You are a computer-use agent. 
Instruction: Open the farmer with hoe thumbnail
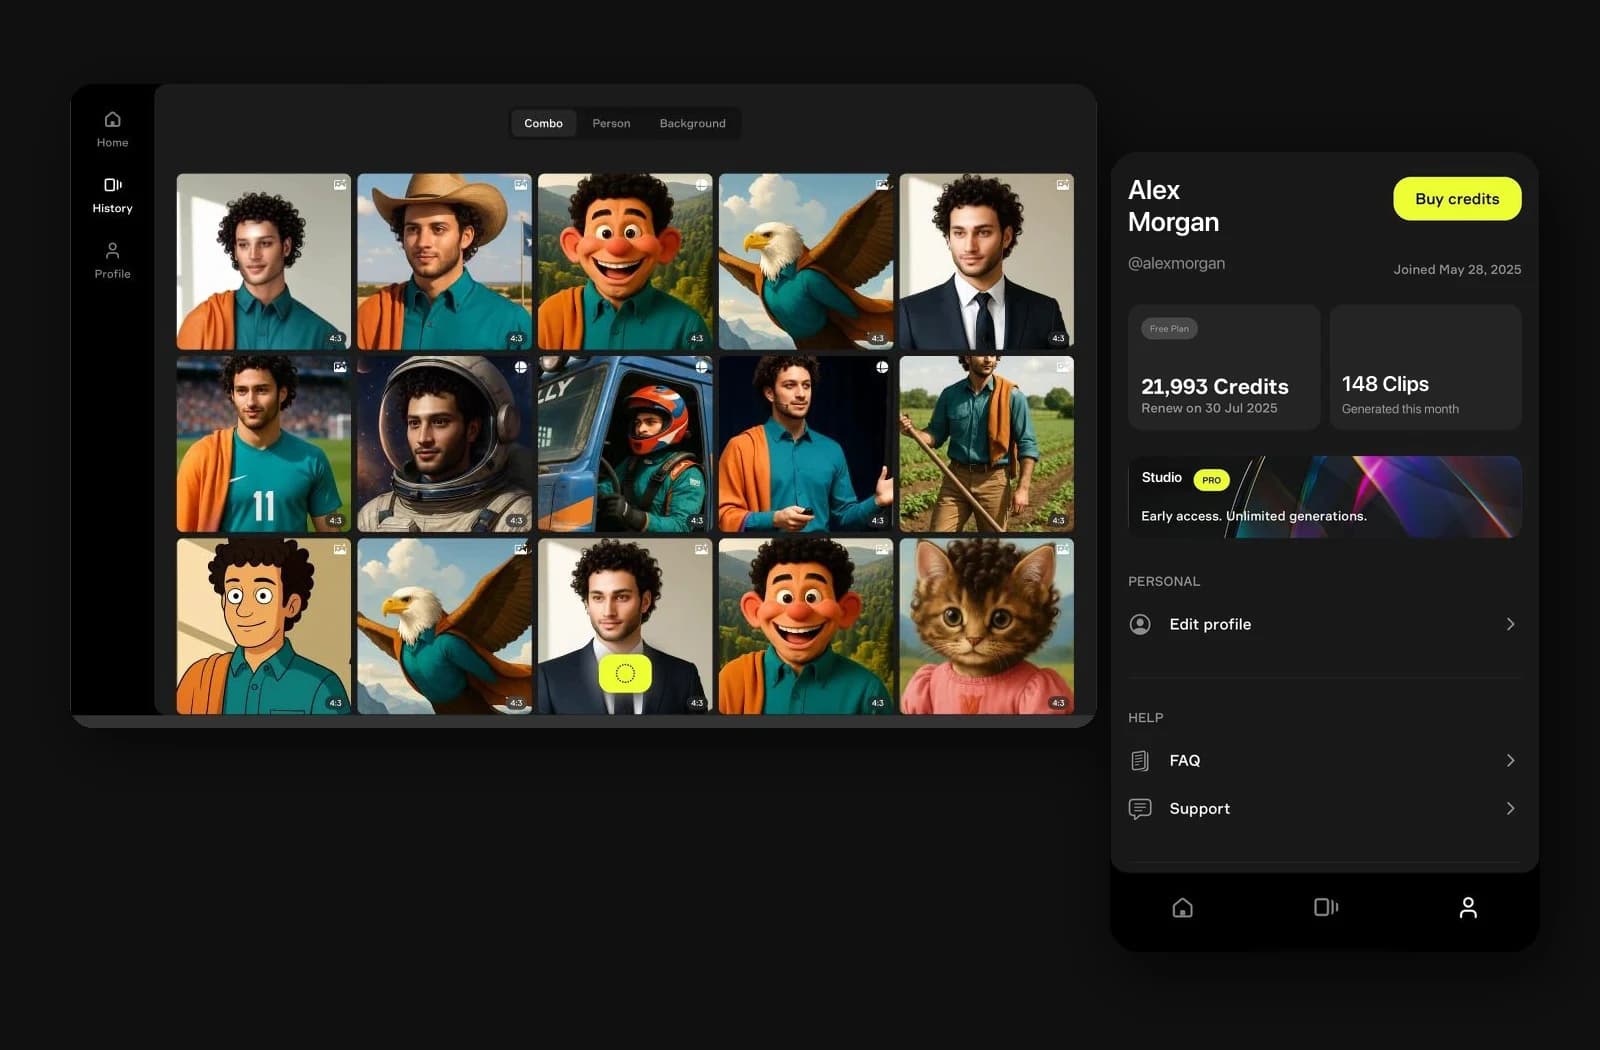tap(986, 444)
